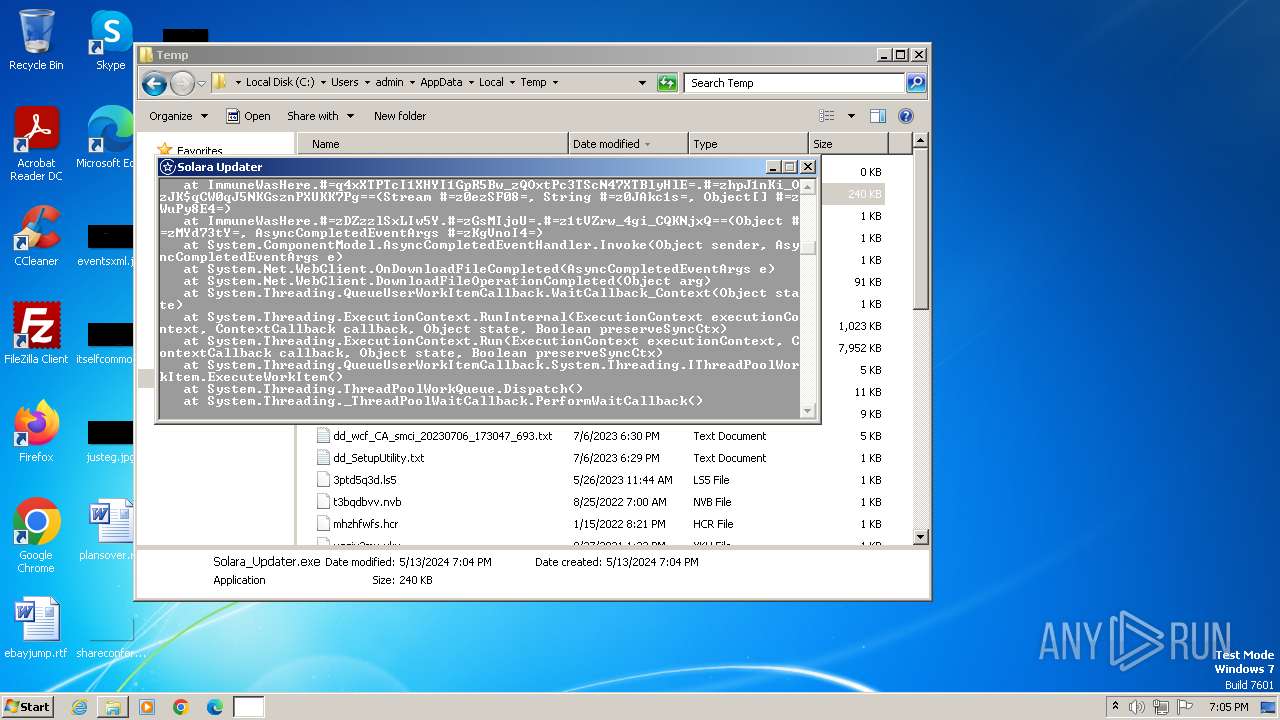Show hidden tray icons arrow
Screen dimensions: 1280x720
tap(1116, 707)
